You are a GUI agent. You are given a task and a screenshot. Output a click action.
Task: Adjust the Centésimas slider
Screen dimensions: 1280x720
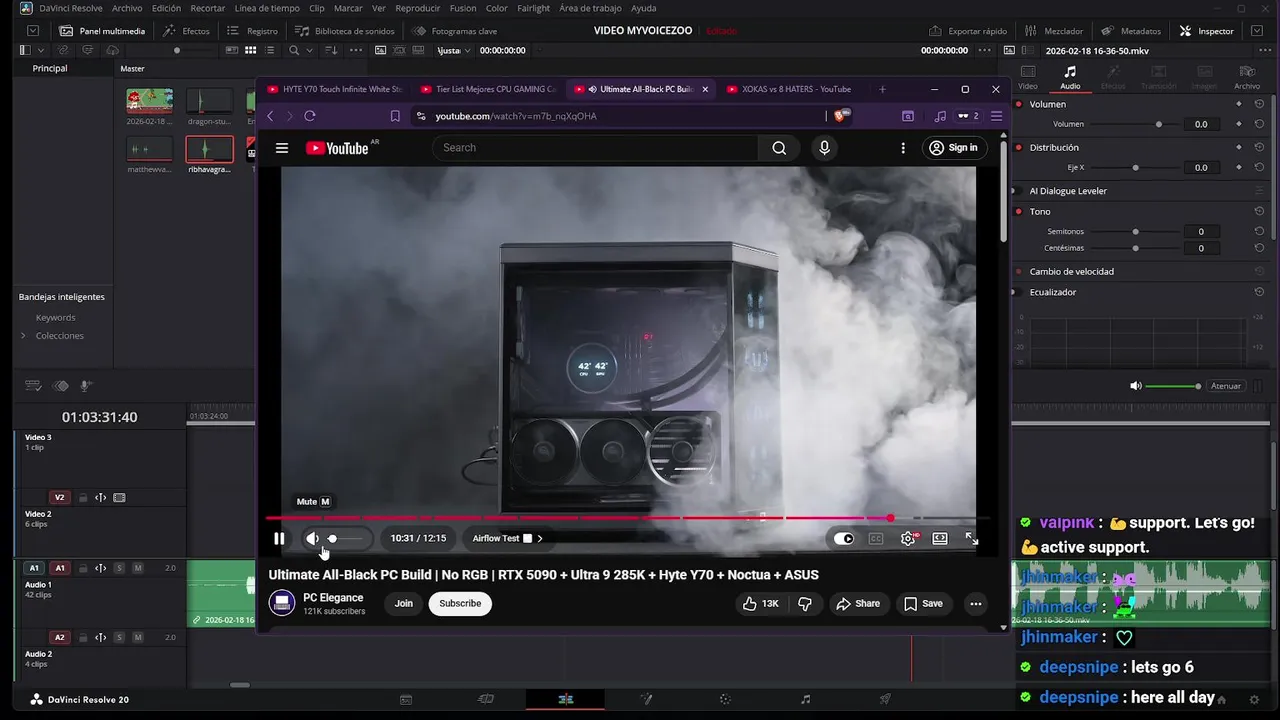tap(1137, 247)
